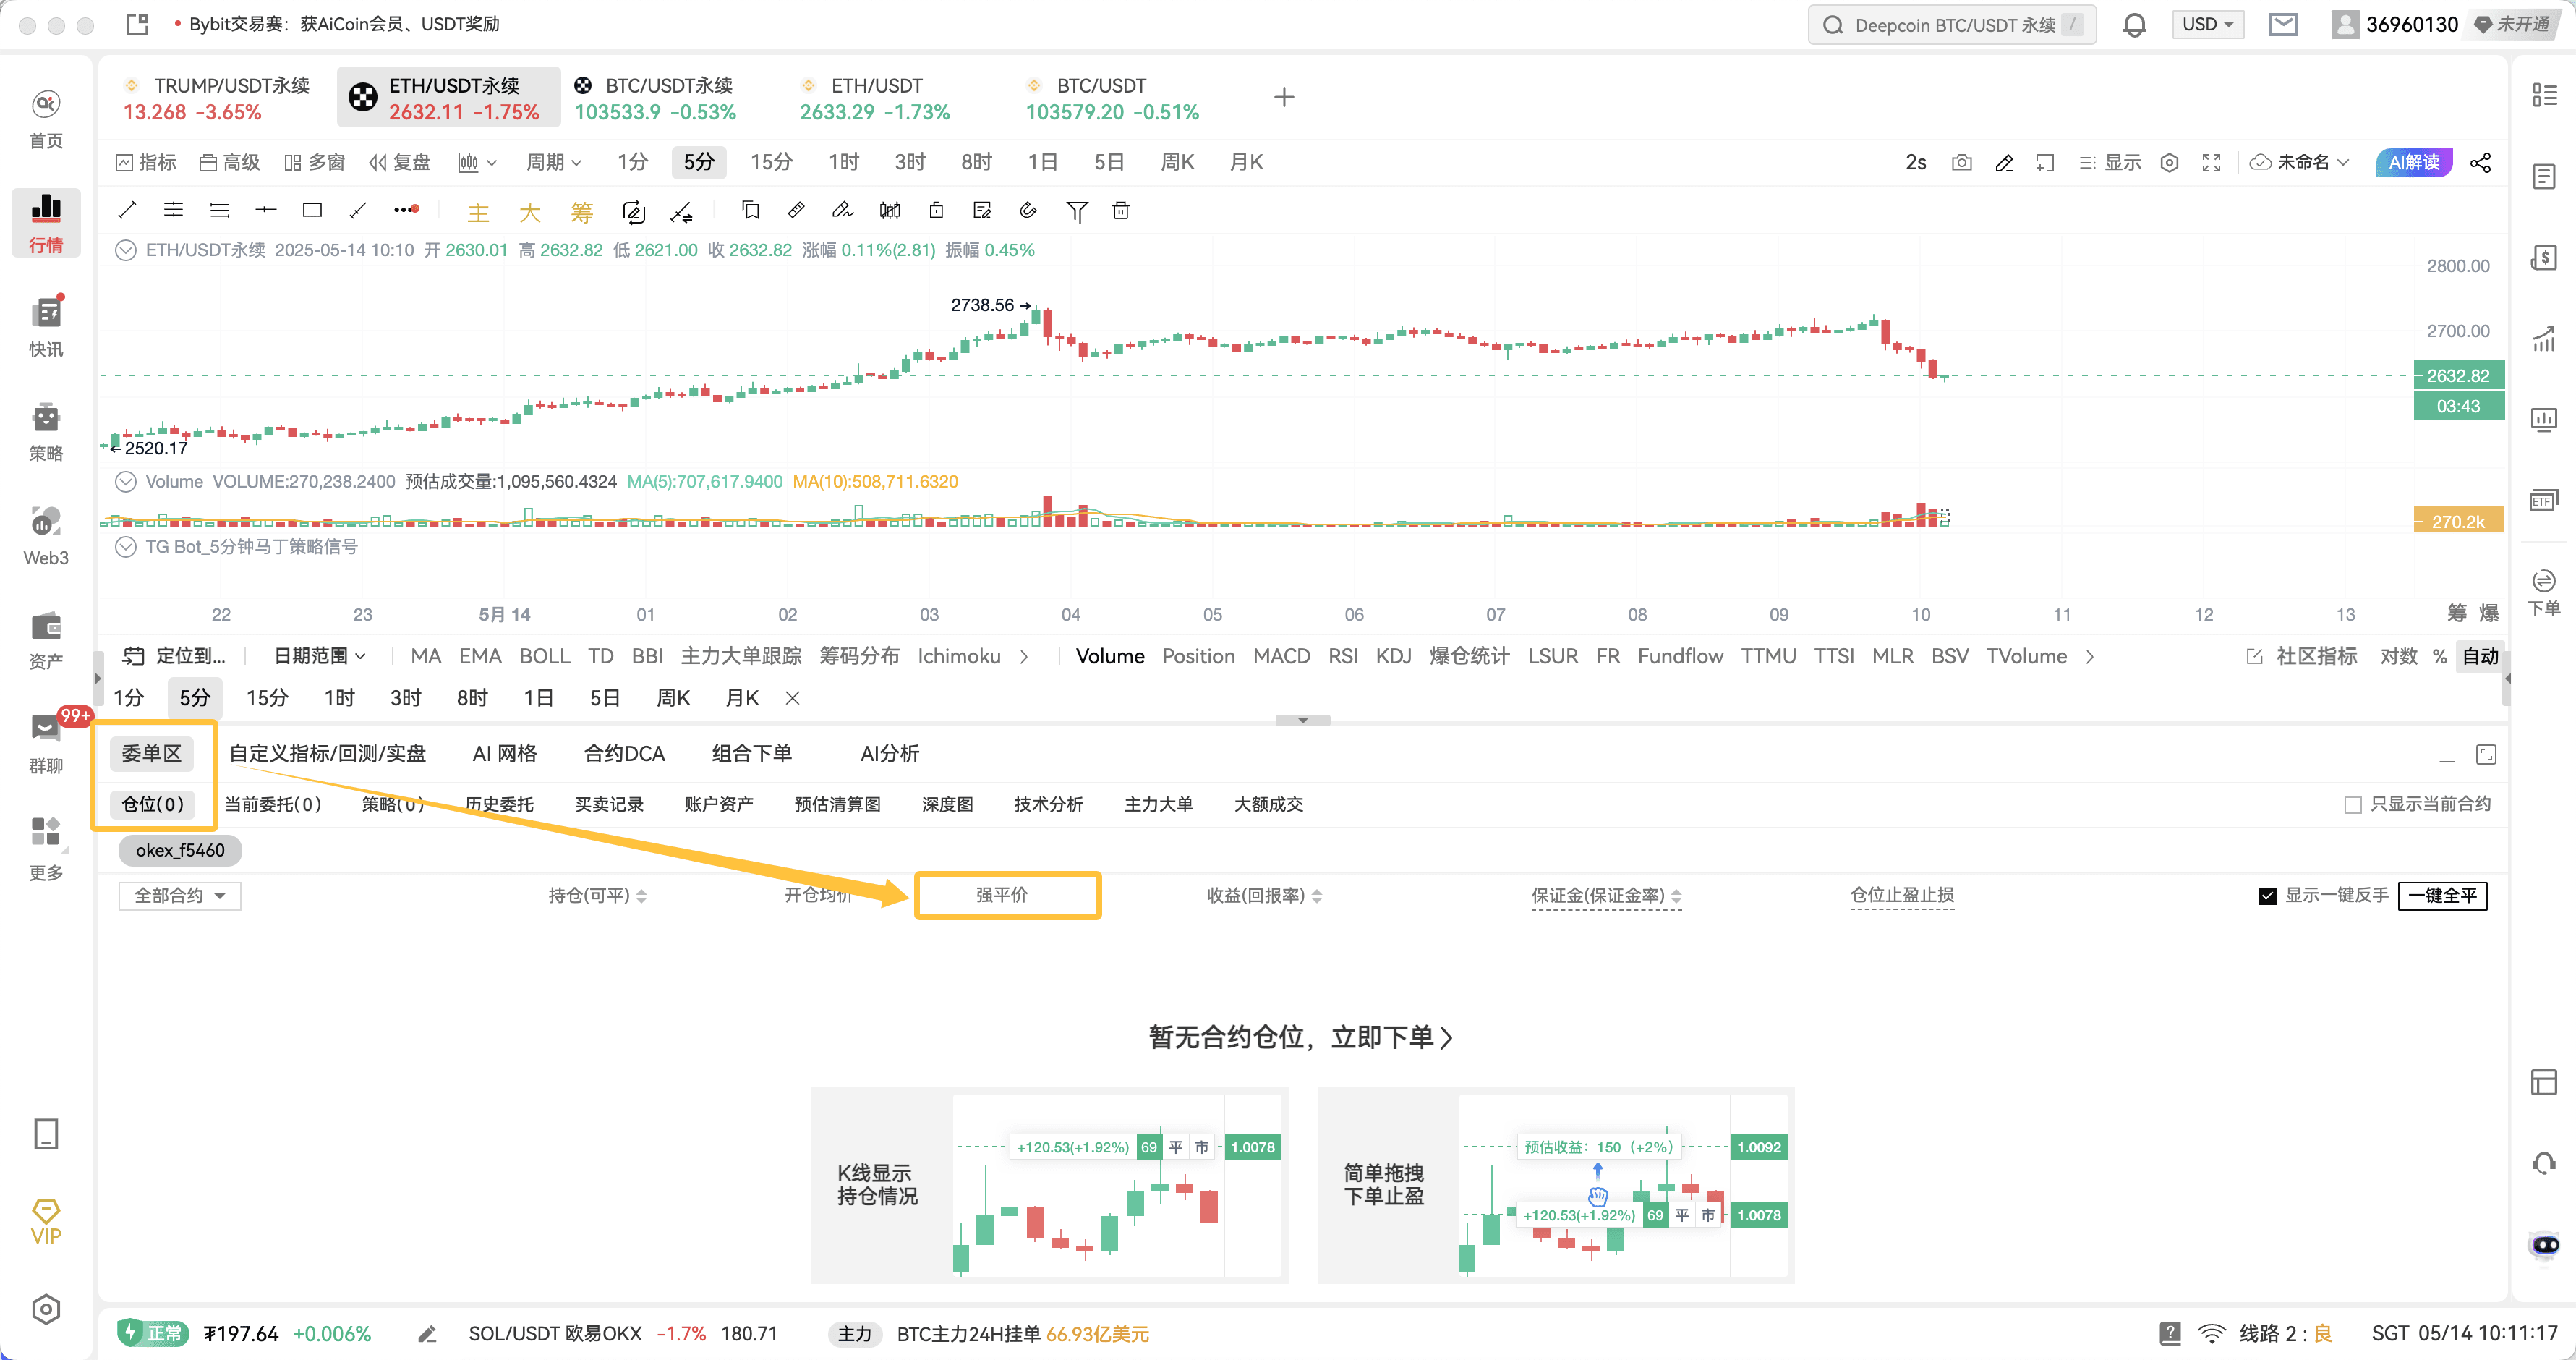Screen dimensions: 2576x1360
Task: Click 暂无合约仓位，立即下单 link
Action: 1300,1037
